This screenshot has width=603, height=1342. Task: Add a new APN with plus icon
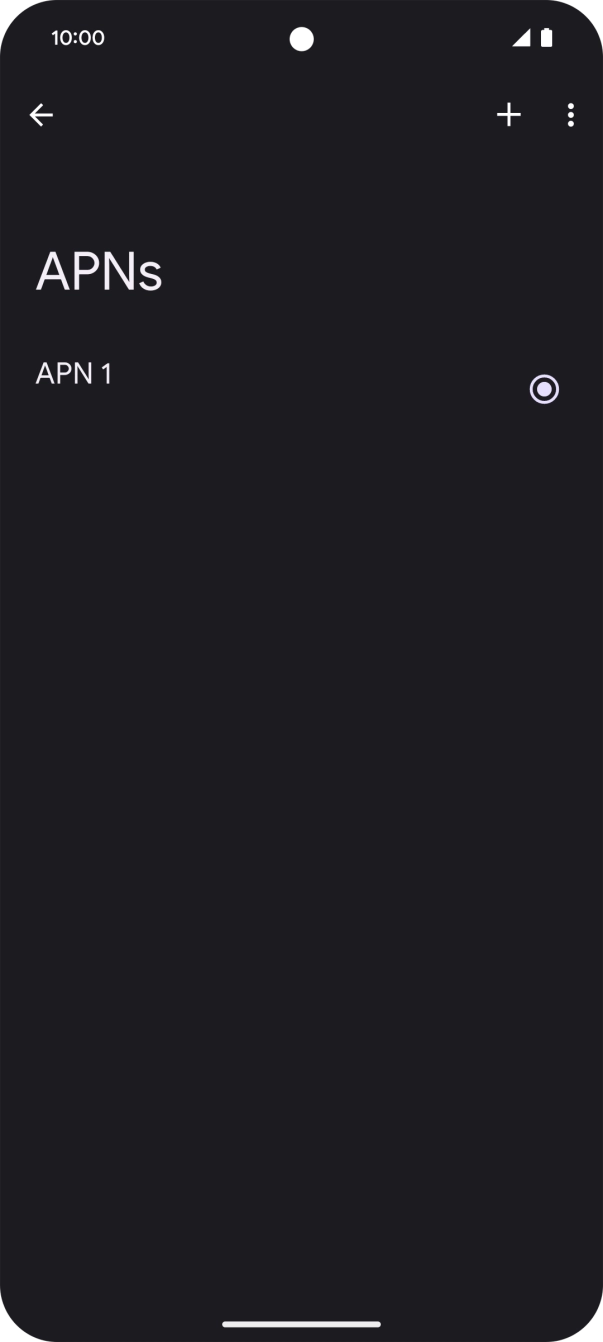[509, 115]
